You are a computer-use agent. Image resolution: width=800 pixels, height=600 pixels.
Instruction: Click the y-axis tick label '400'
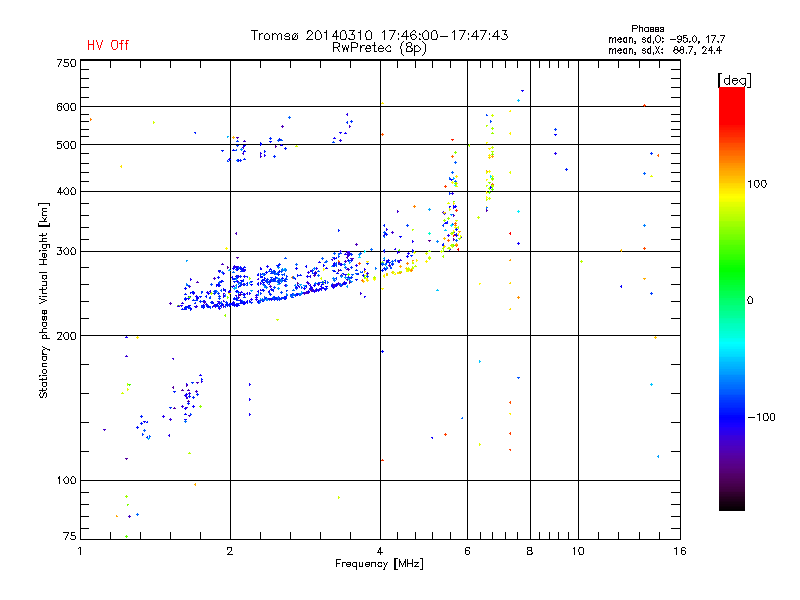tap(66, 191)
